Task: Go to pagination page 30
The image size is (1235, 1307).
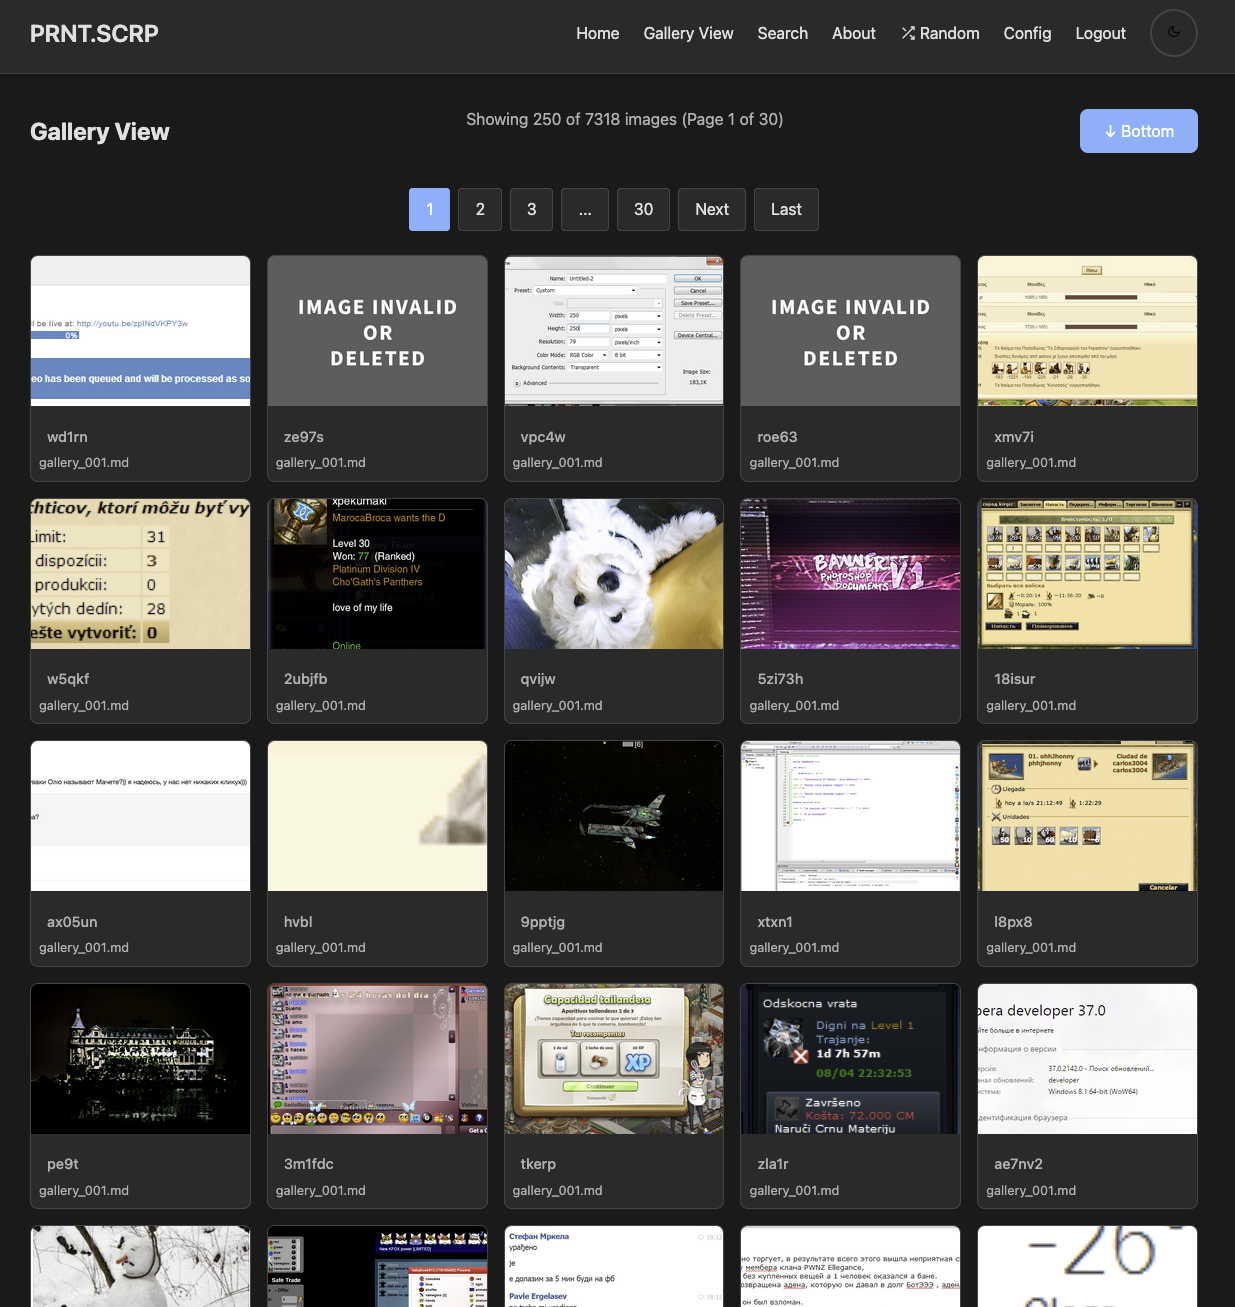Action: point(643,209)
